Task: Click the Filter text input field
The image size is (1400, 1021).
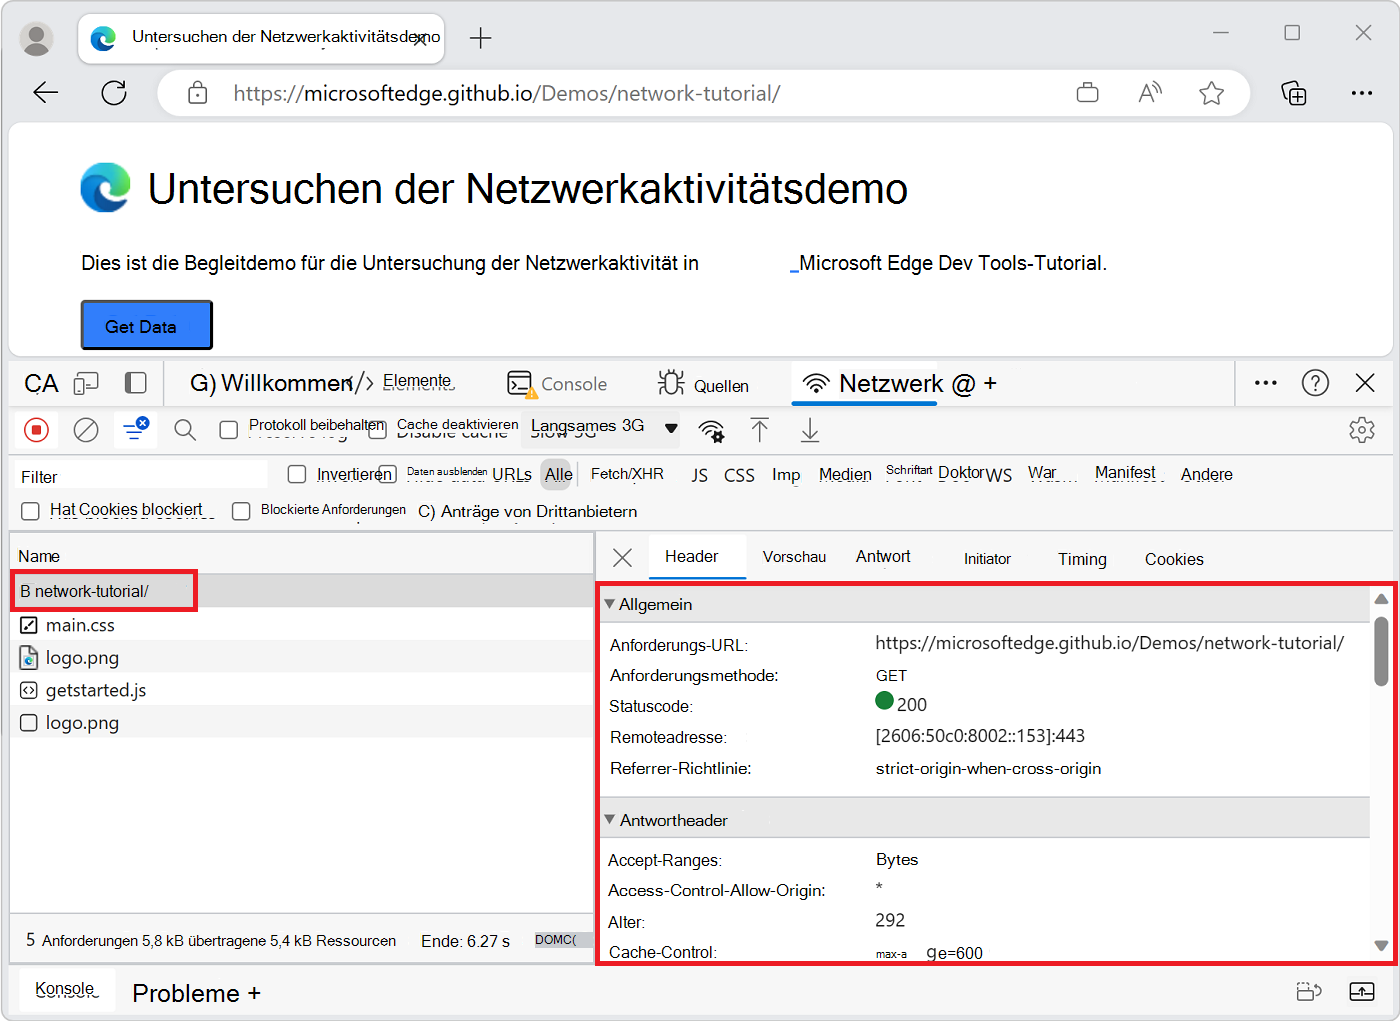Action: tap(140, 476)
